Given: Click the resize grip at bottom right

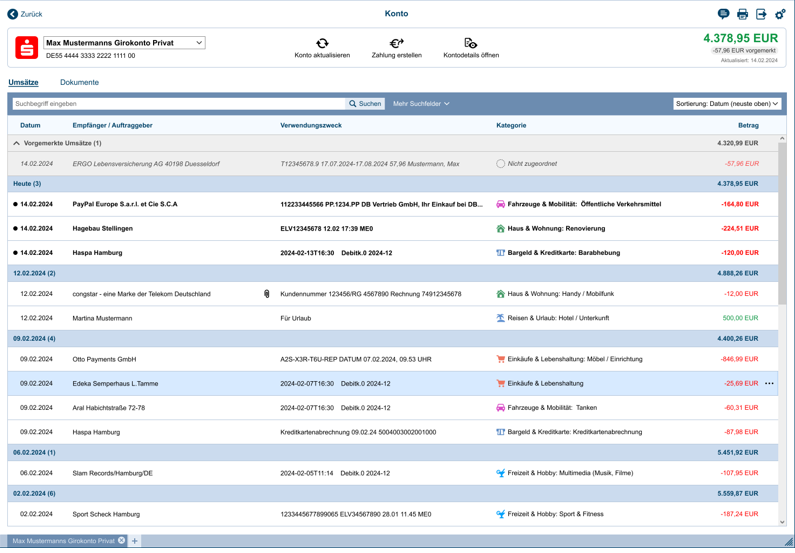Looking at the screenshot, I should pyautogui.click(x=788, y=541).
